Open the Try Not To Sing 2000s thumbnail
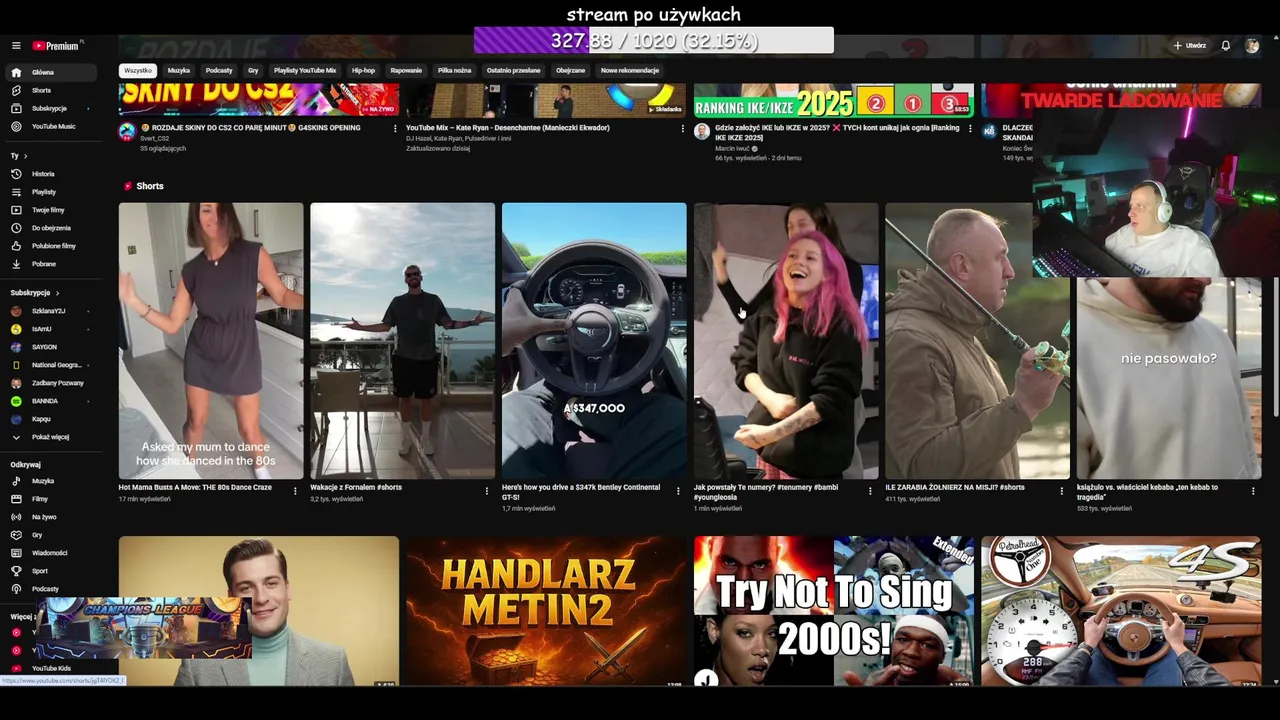This screenshot has width=1280, height=720. 834,611
